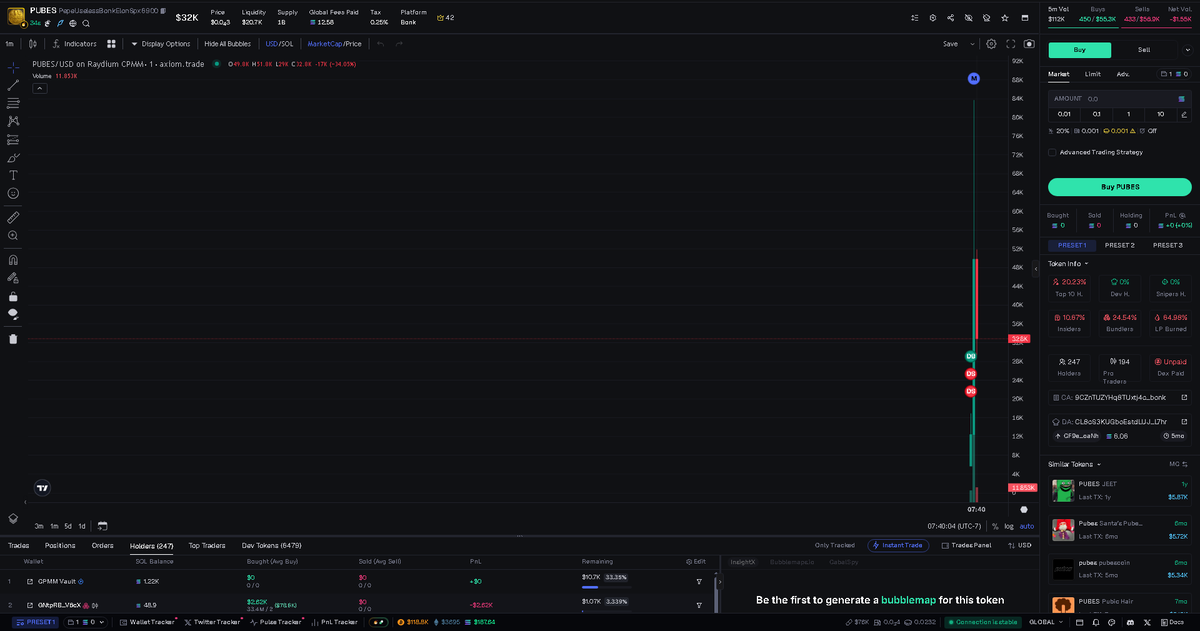The width and height of the screenshot is (1200, 631).
Task: Filter the GPMM Vault holder row
Action: [x=699, y=581]
